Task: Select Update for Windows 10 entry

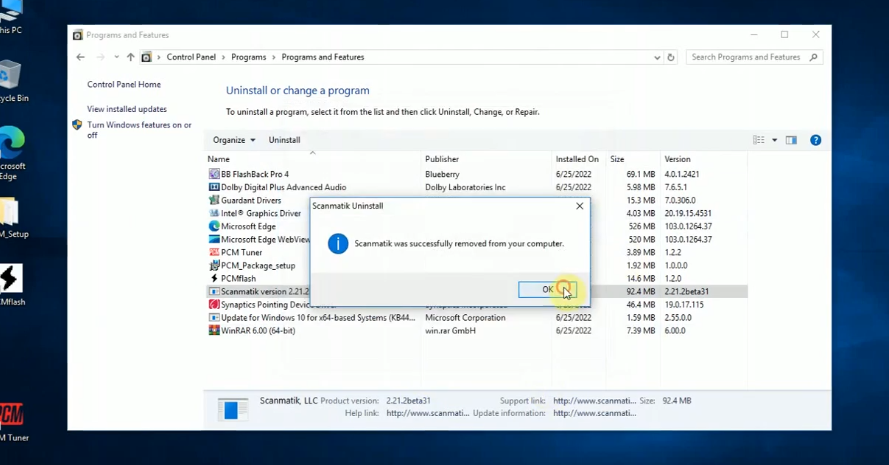Action: click(318, 318)
